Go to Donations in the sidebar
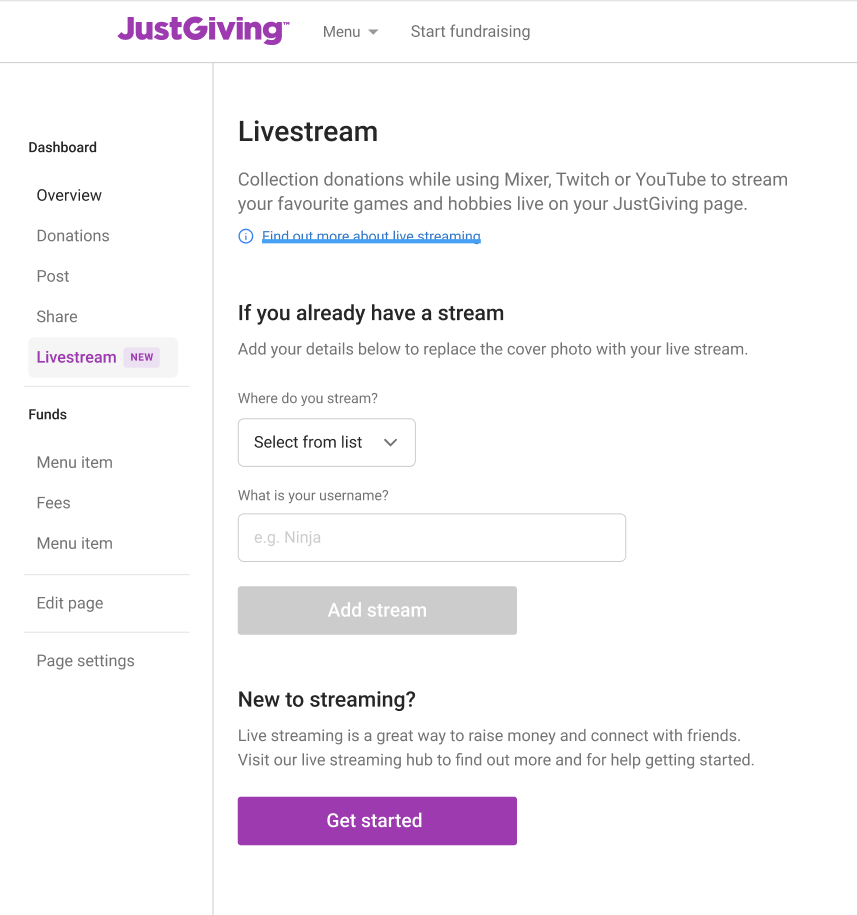This screenshot has height=915, width=857. click(x=73, y=236)
